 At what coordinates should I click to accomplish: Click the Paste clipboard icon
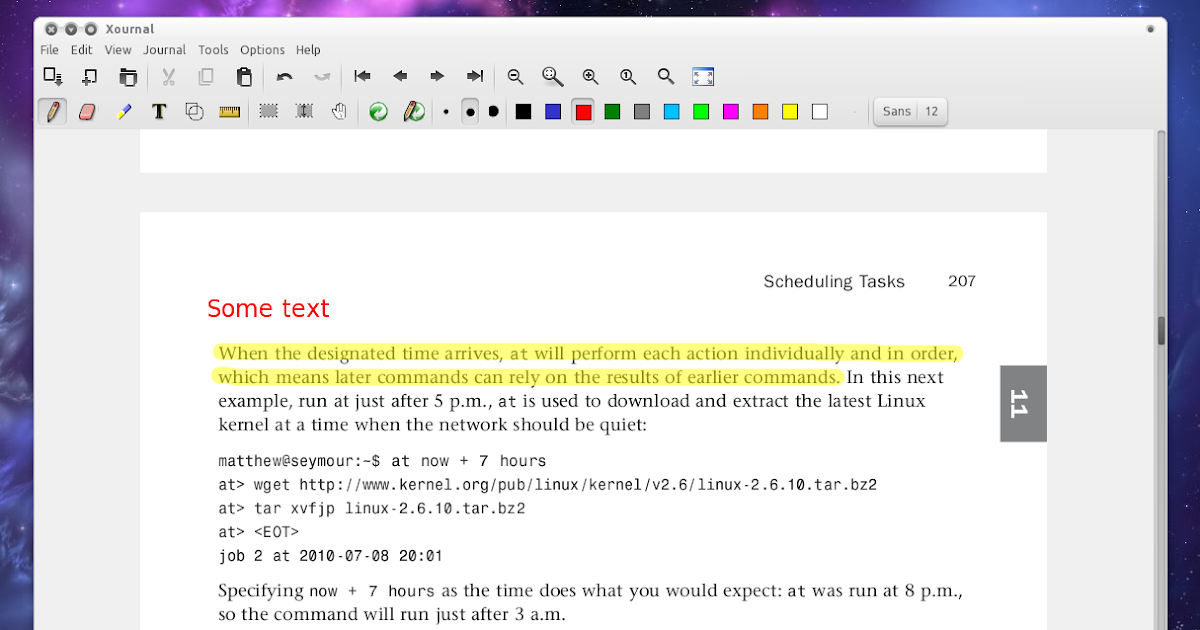(x=244, y=76)
